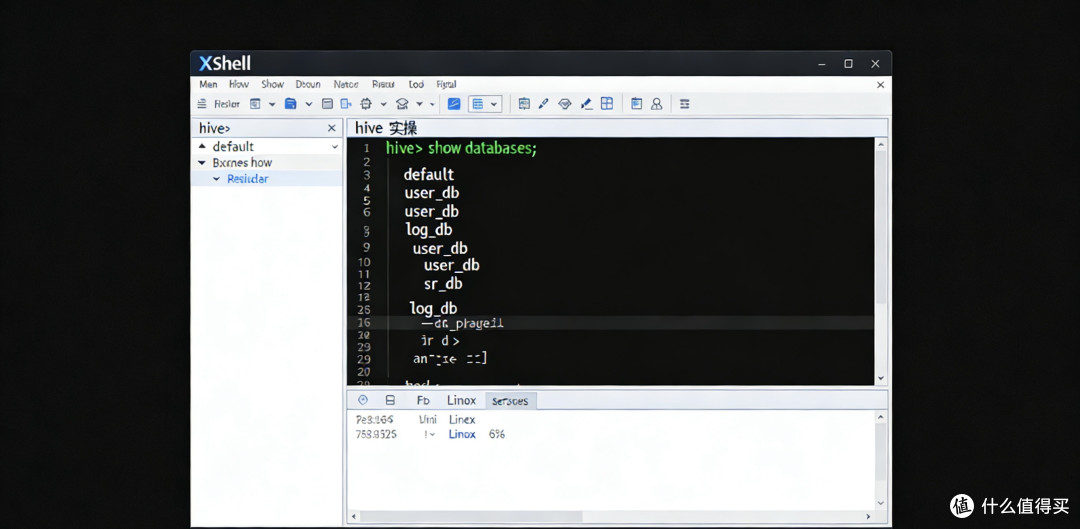Click user_db on line 9
The image size is (1080, 529).
pyautogui.click(x=440, y=248)
